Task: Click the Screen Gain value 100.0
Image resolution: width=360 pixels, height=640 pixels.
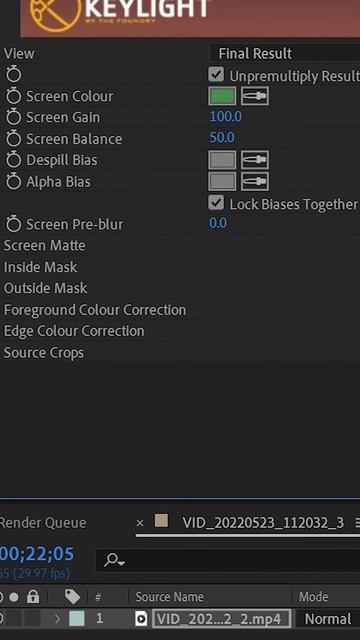Action: click(225, 117)
